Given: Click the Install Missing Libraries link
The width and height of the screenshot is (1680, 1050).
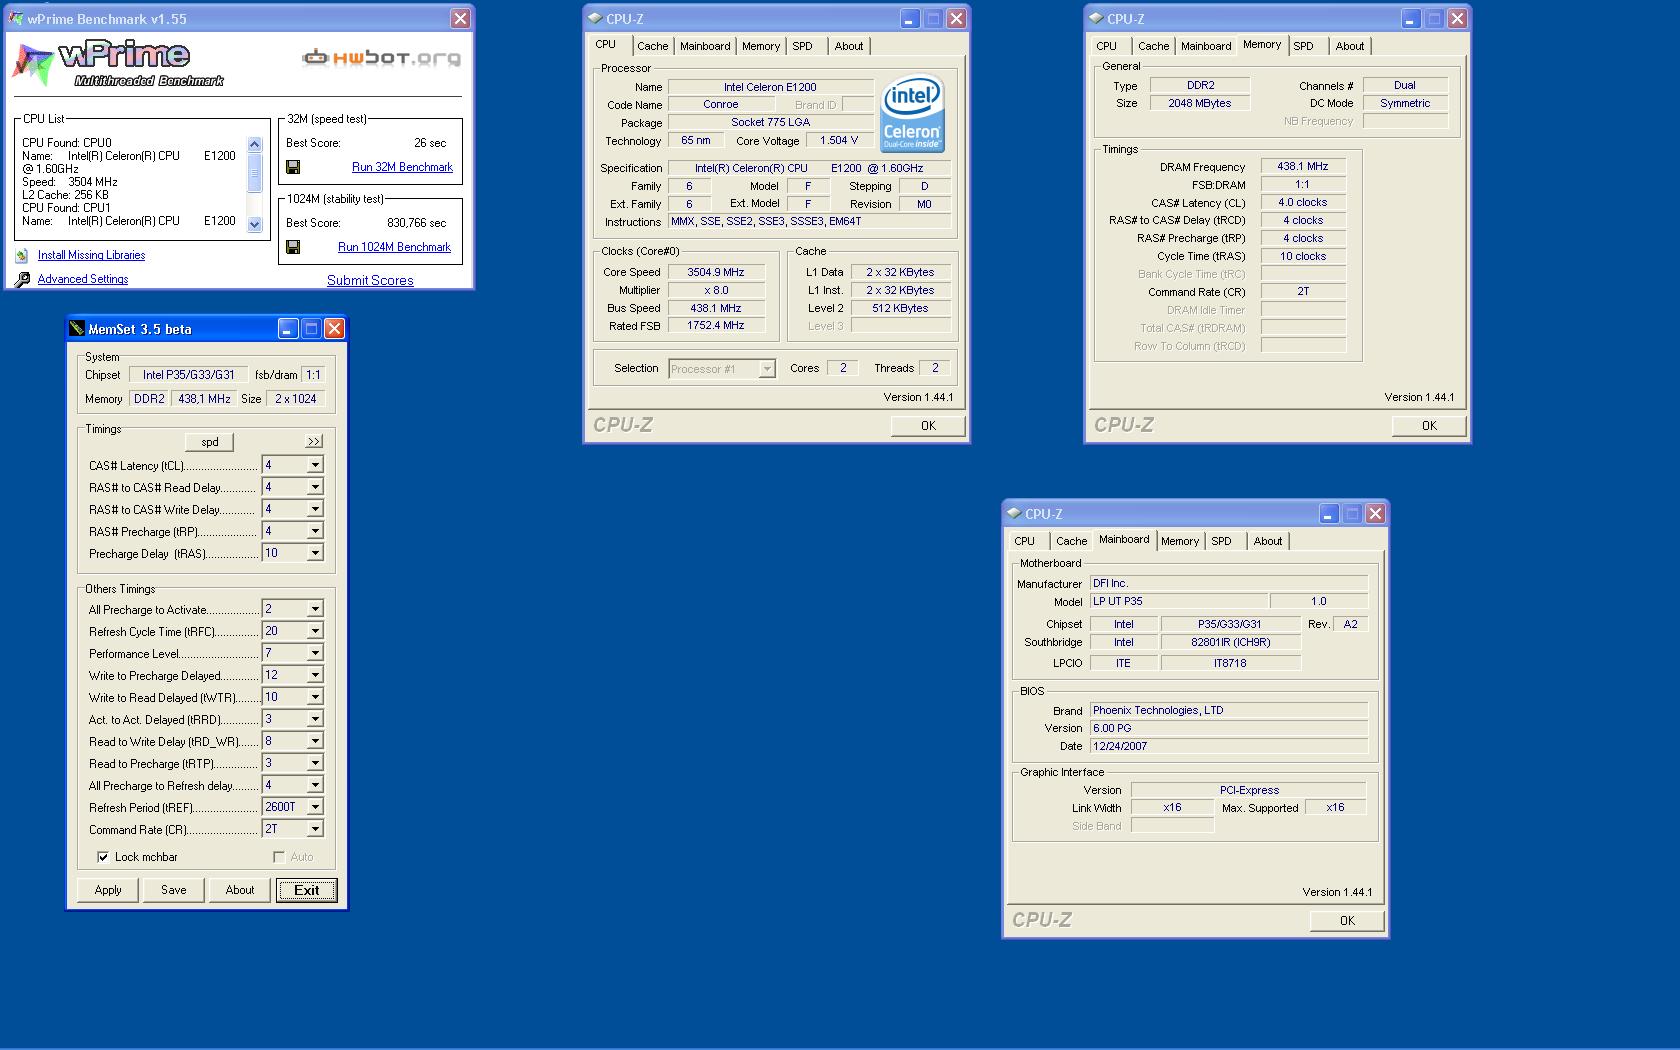Looking at the screenshot, I should coord(91,255).
